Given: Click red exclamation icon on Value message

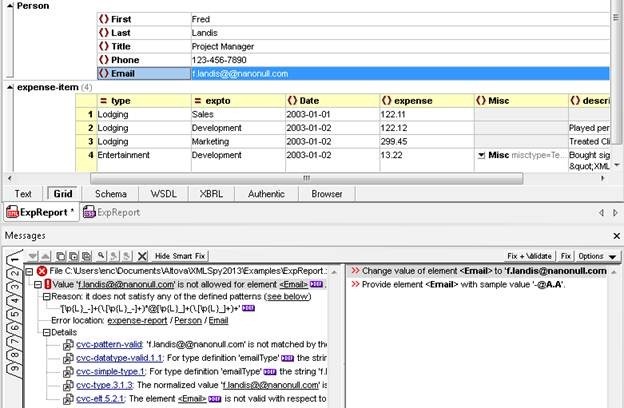Looking at the screenshot, I should point(48,284).
